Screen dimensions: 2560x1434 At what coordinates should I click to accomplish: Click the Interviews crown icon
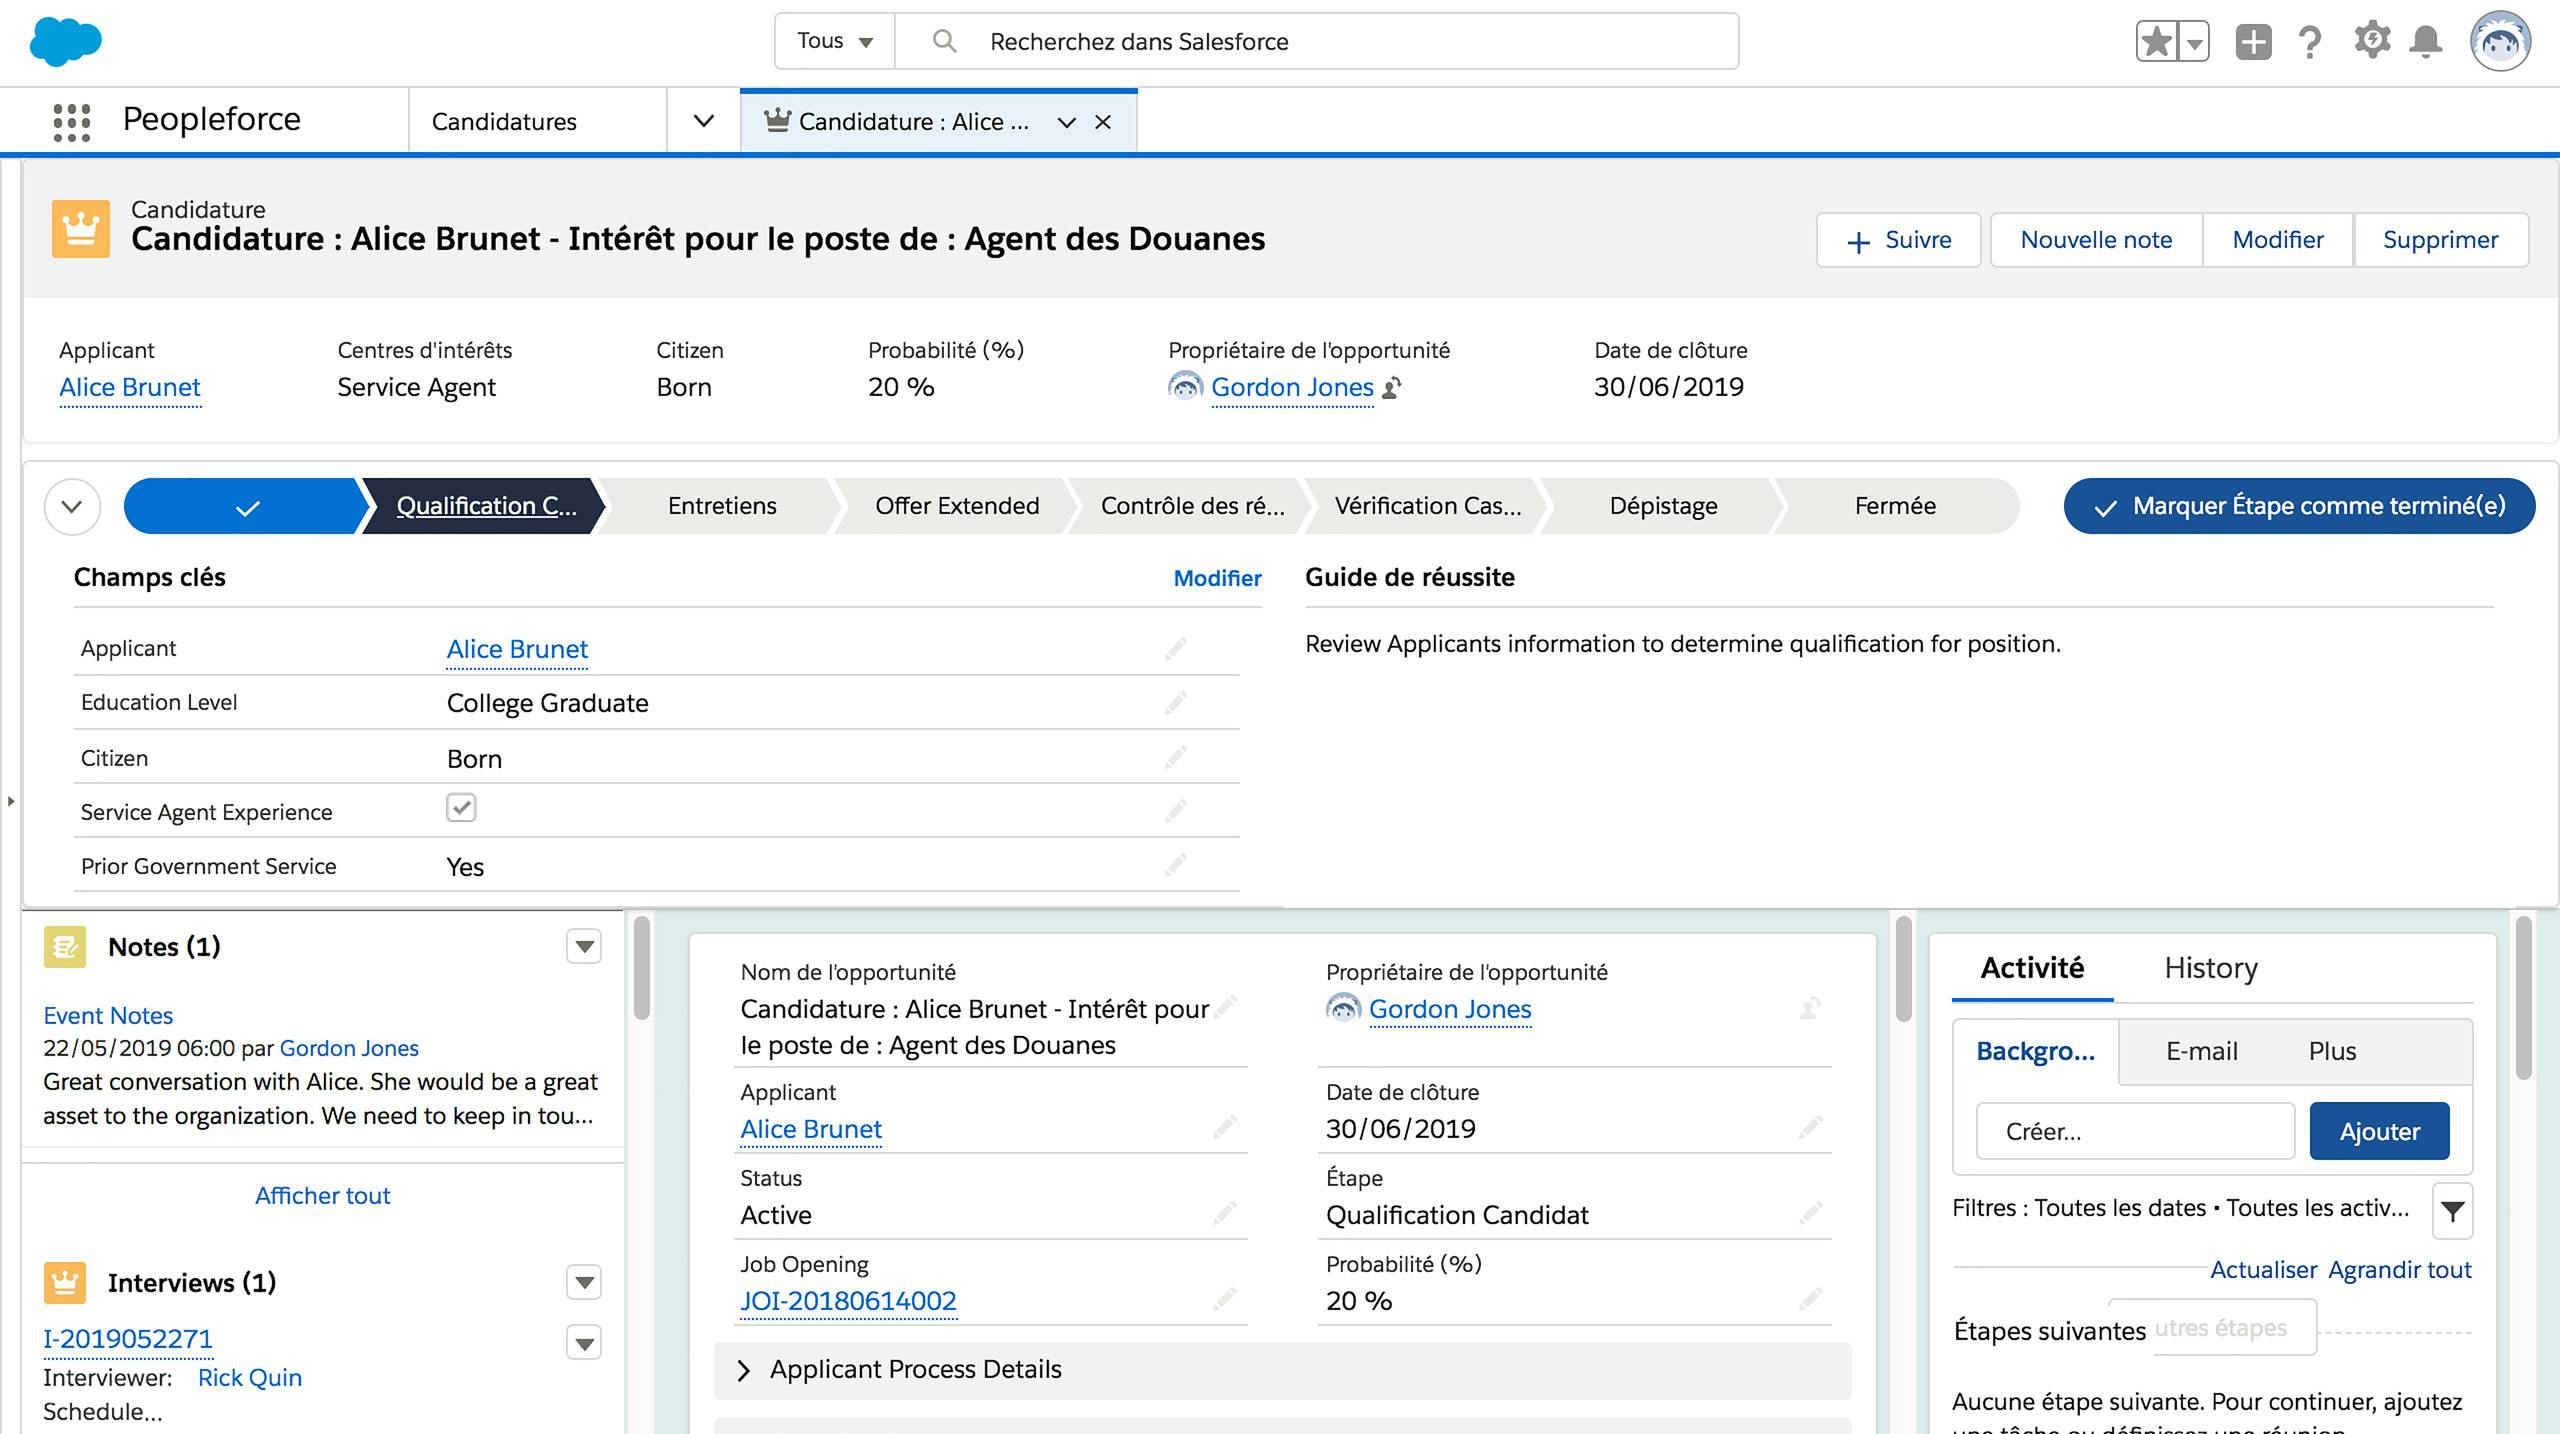tap(65, 1283)
